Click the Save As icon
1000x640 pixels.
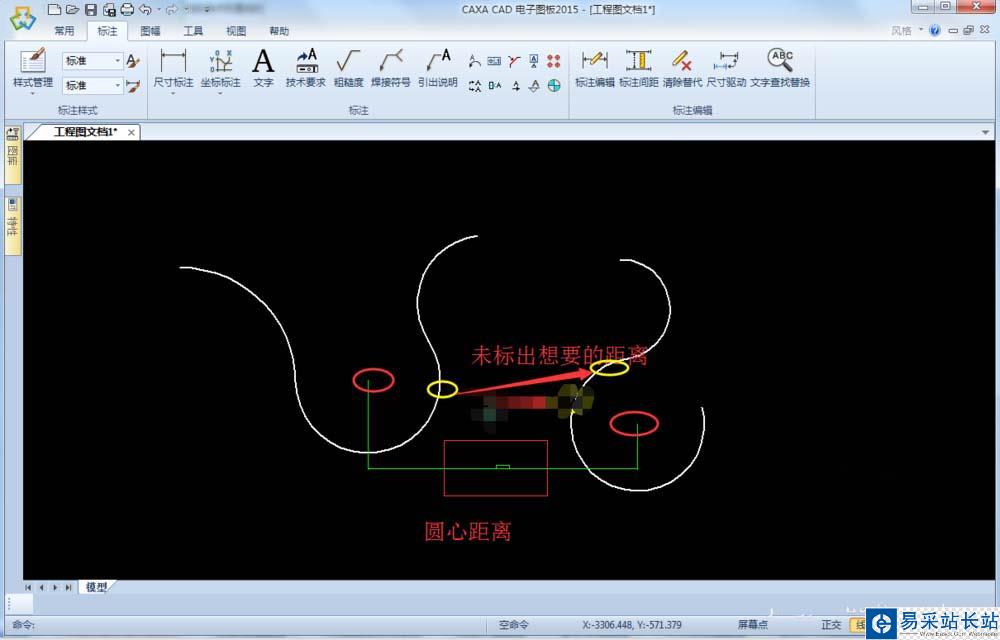coord(109,10)
